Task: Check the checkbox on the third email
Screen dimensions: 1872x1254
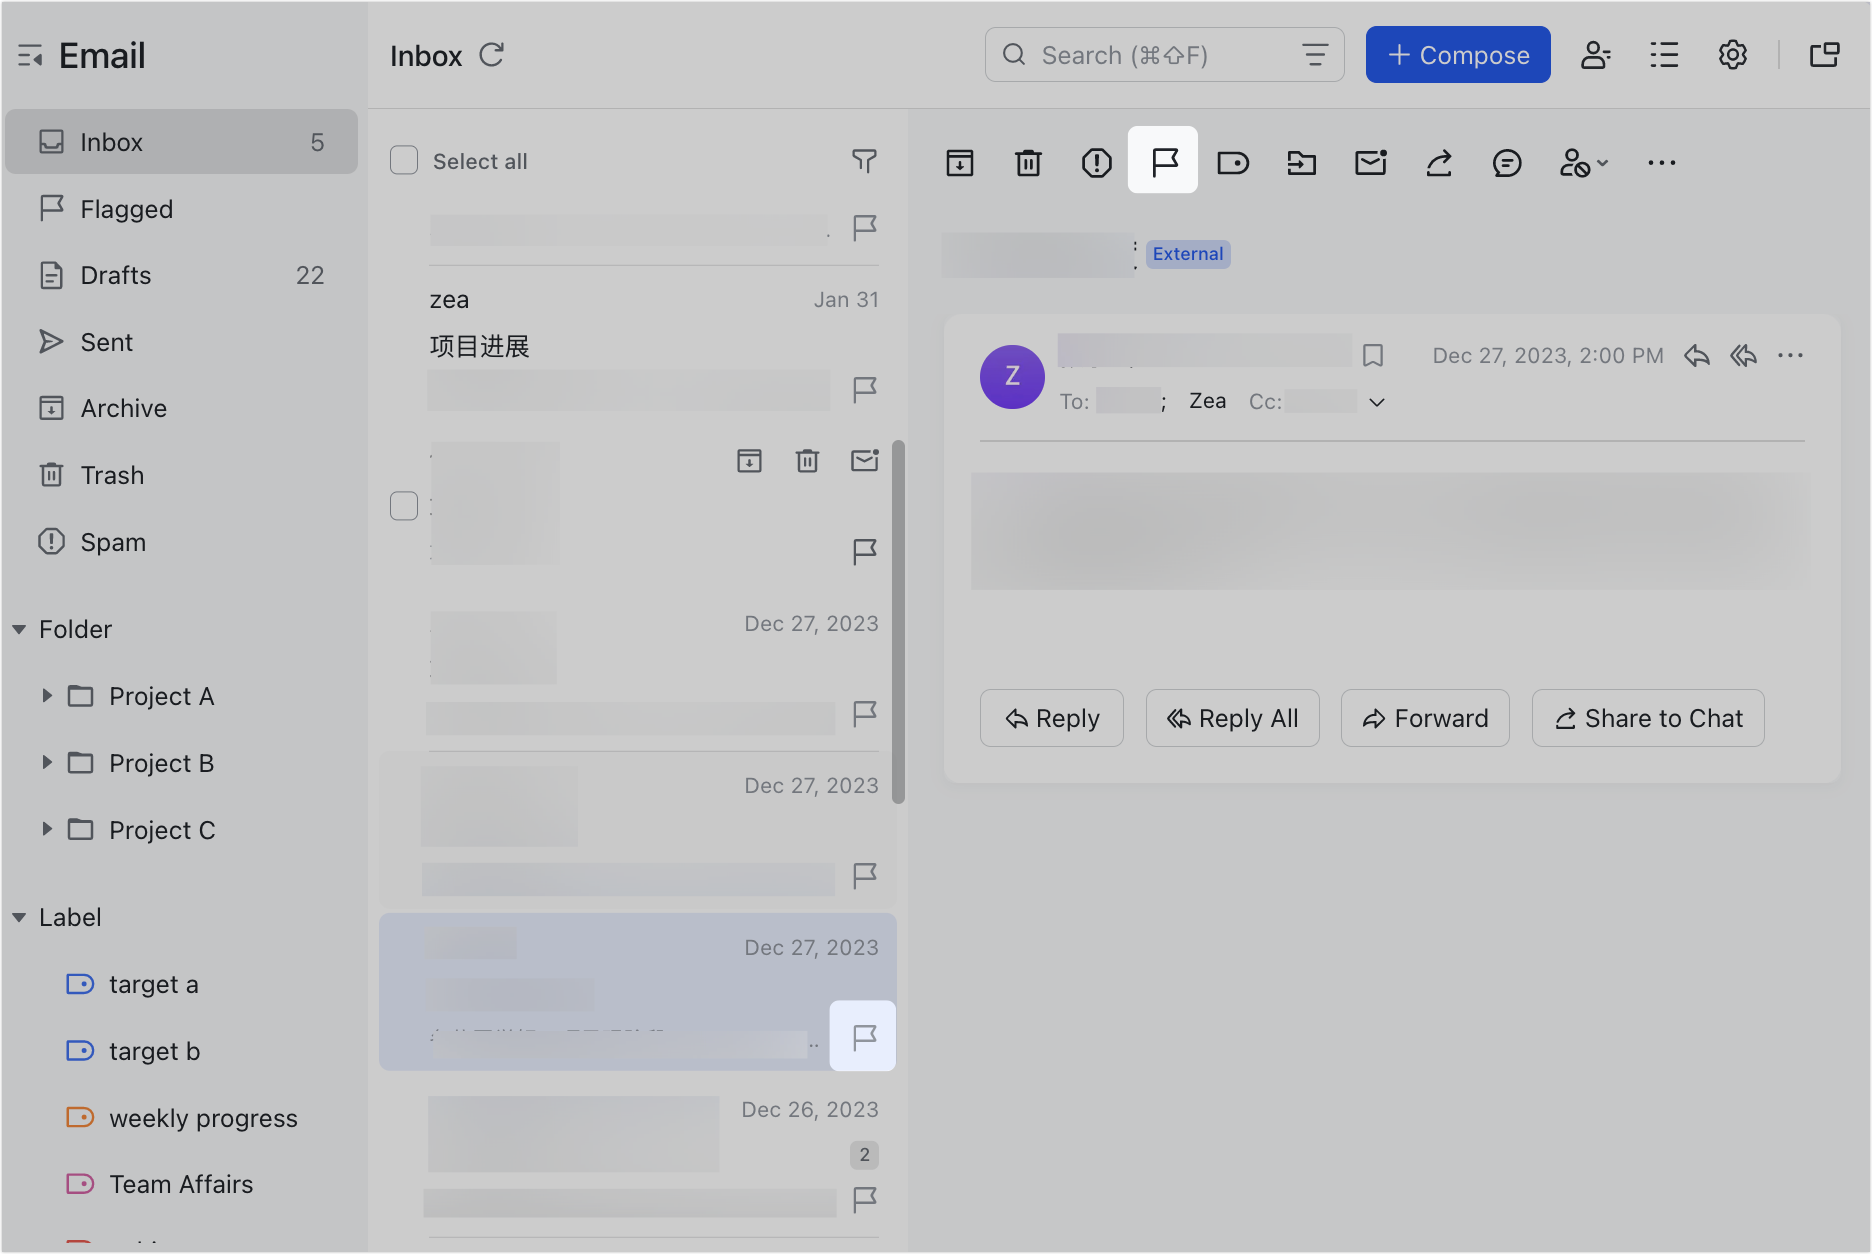Action: coord(403,506)
